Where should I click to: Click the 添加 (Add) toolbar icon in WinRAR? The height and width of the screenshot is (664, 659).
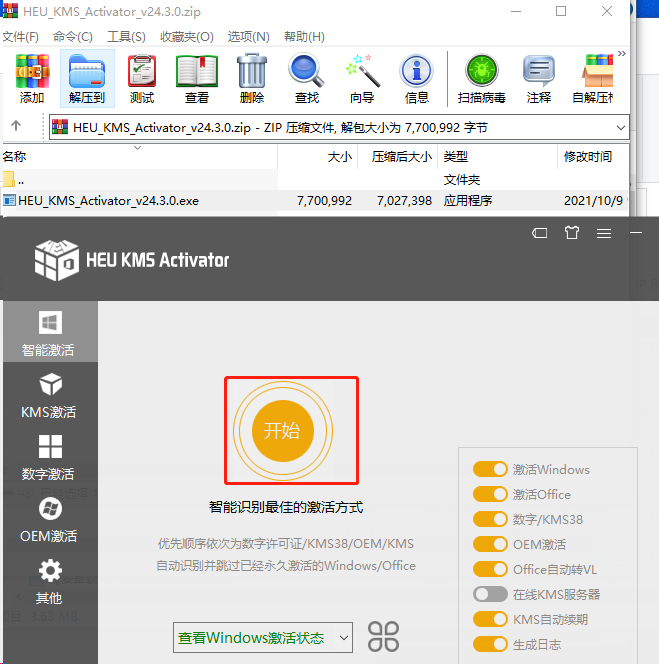[x=32, y=79]
